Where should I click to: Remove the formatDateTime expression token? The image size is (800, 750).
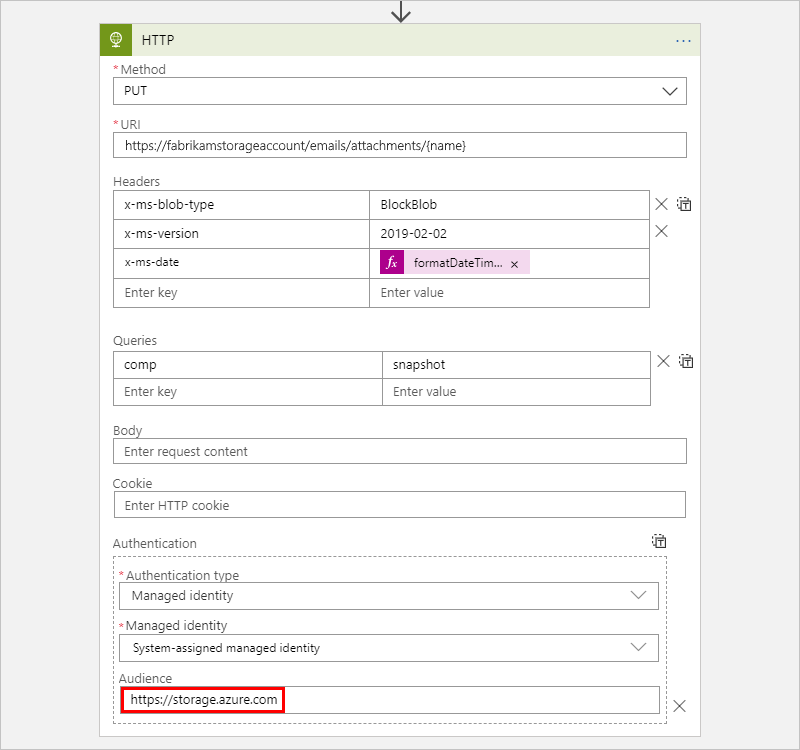coord(514,263)
